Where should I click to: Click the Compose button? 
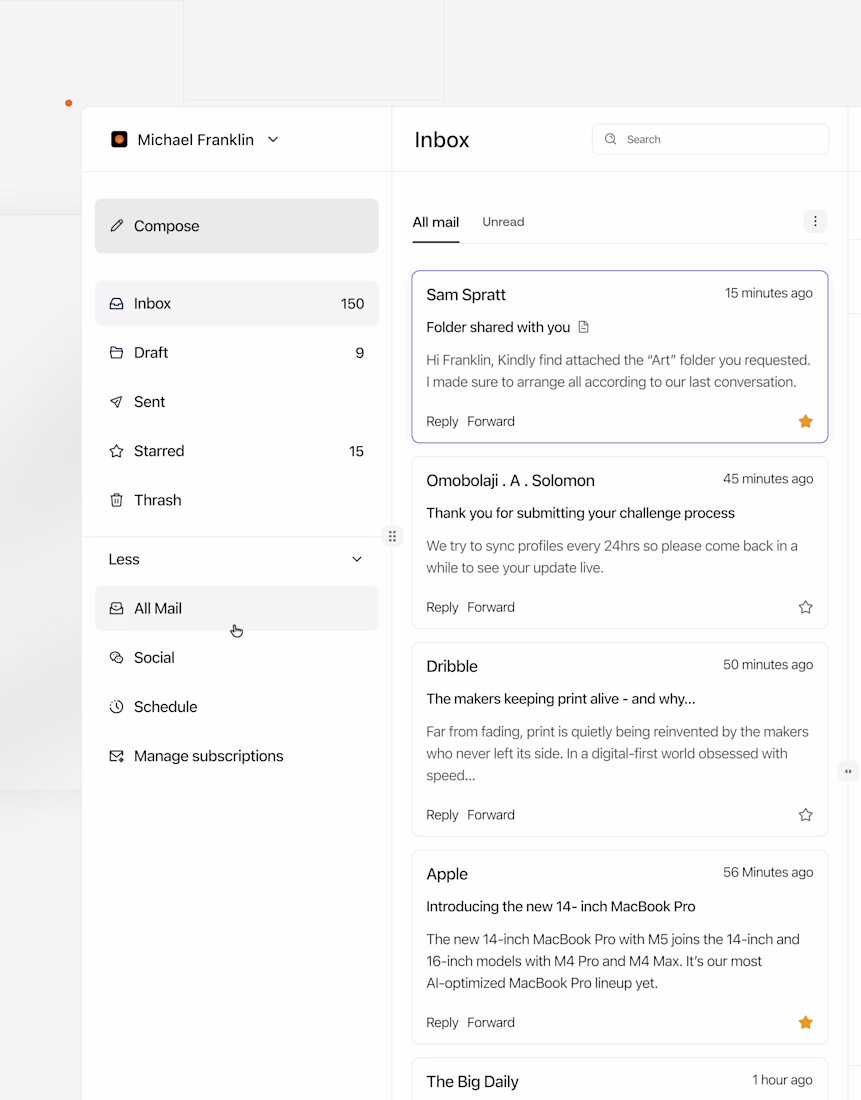tap(236, 226)
